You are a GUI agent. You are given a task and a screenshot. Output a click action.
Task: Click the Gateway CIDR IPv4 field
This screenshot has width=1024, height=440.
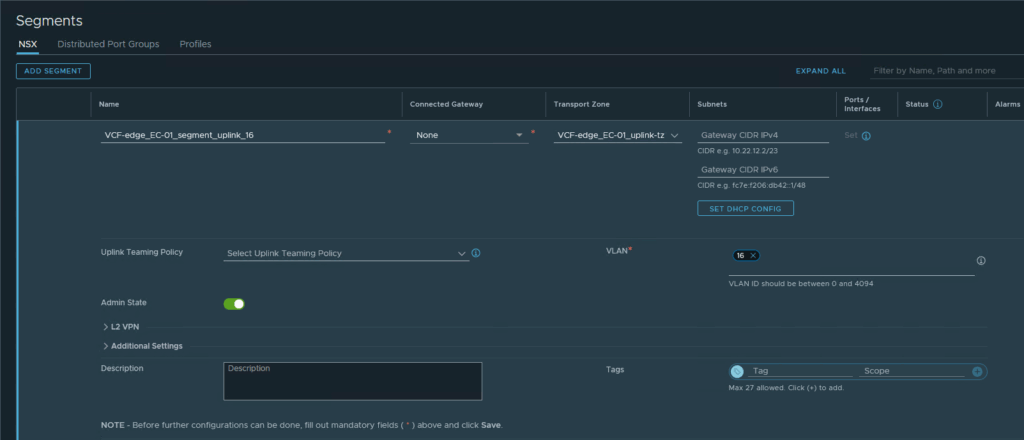[763, 135]
